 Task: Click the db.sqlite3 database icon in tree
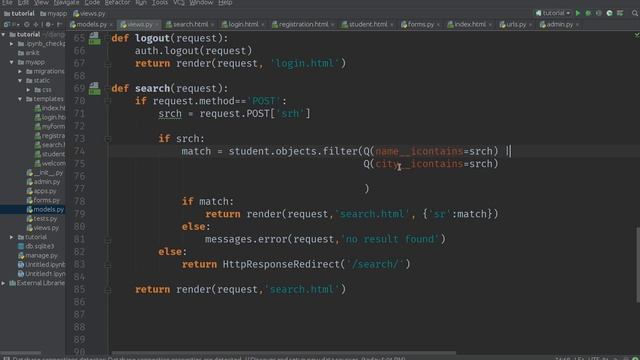(x=21, y=246)
